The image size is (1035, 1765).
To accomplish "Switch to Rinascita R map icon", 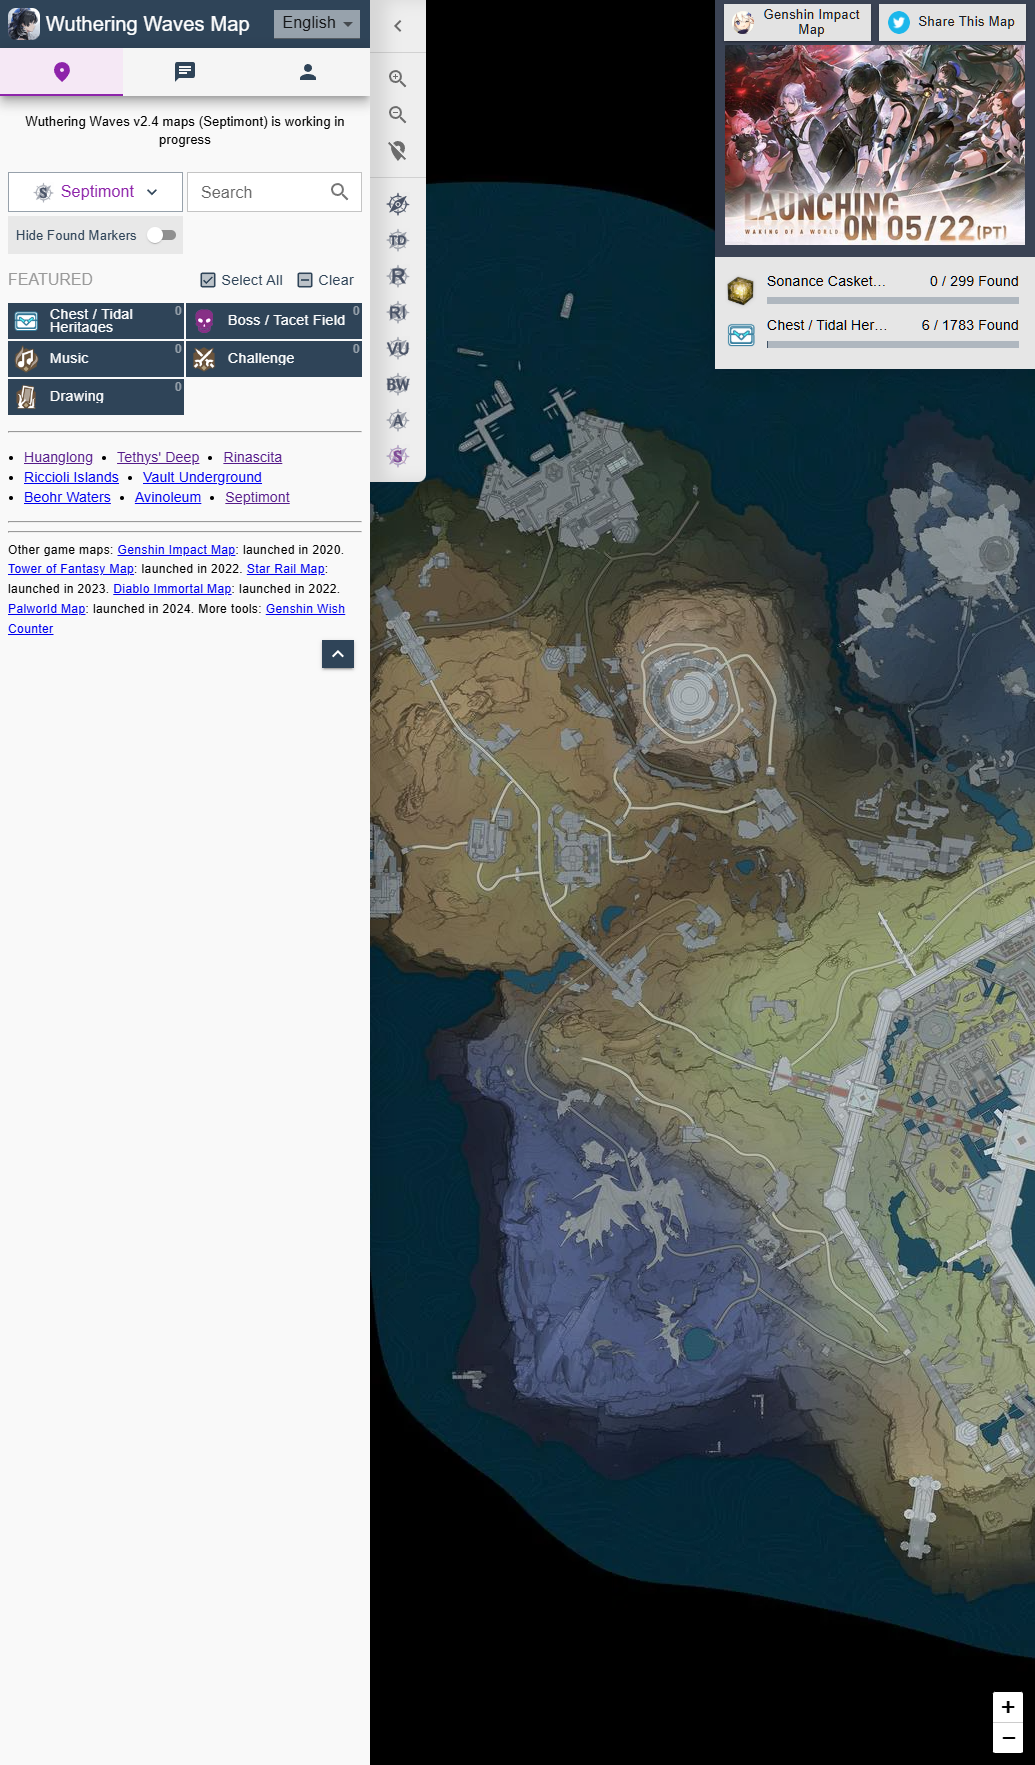I will tap(398, 277).
